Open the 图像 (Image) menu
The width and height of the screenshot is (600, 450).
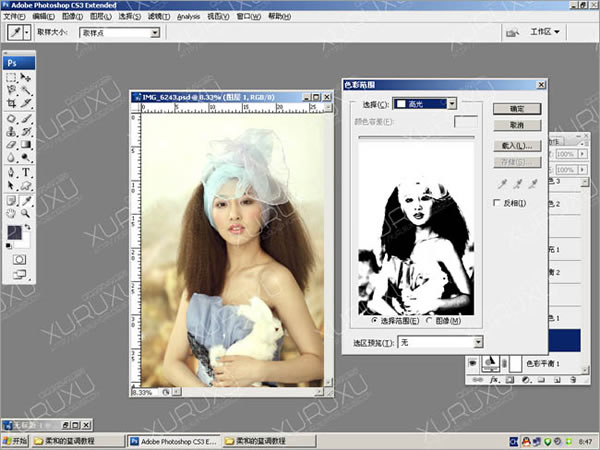[x=72, y=17]
